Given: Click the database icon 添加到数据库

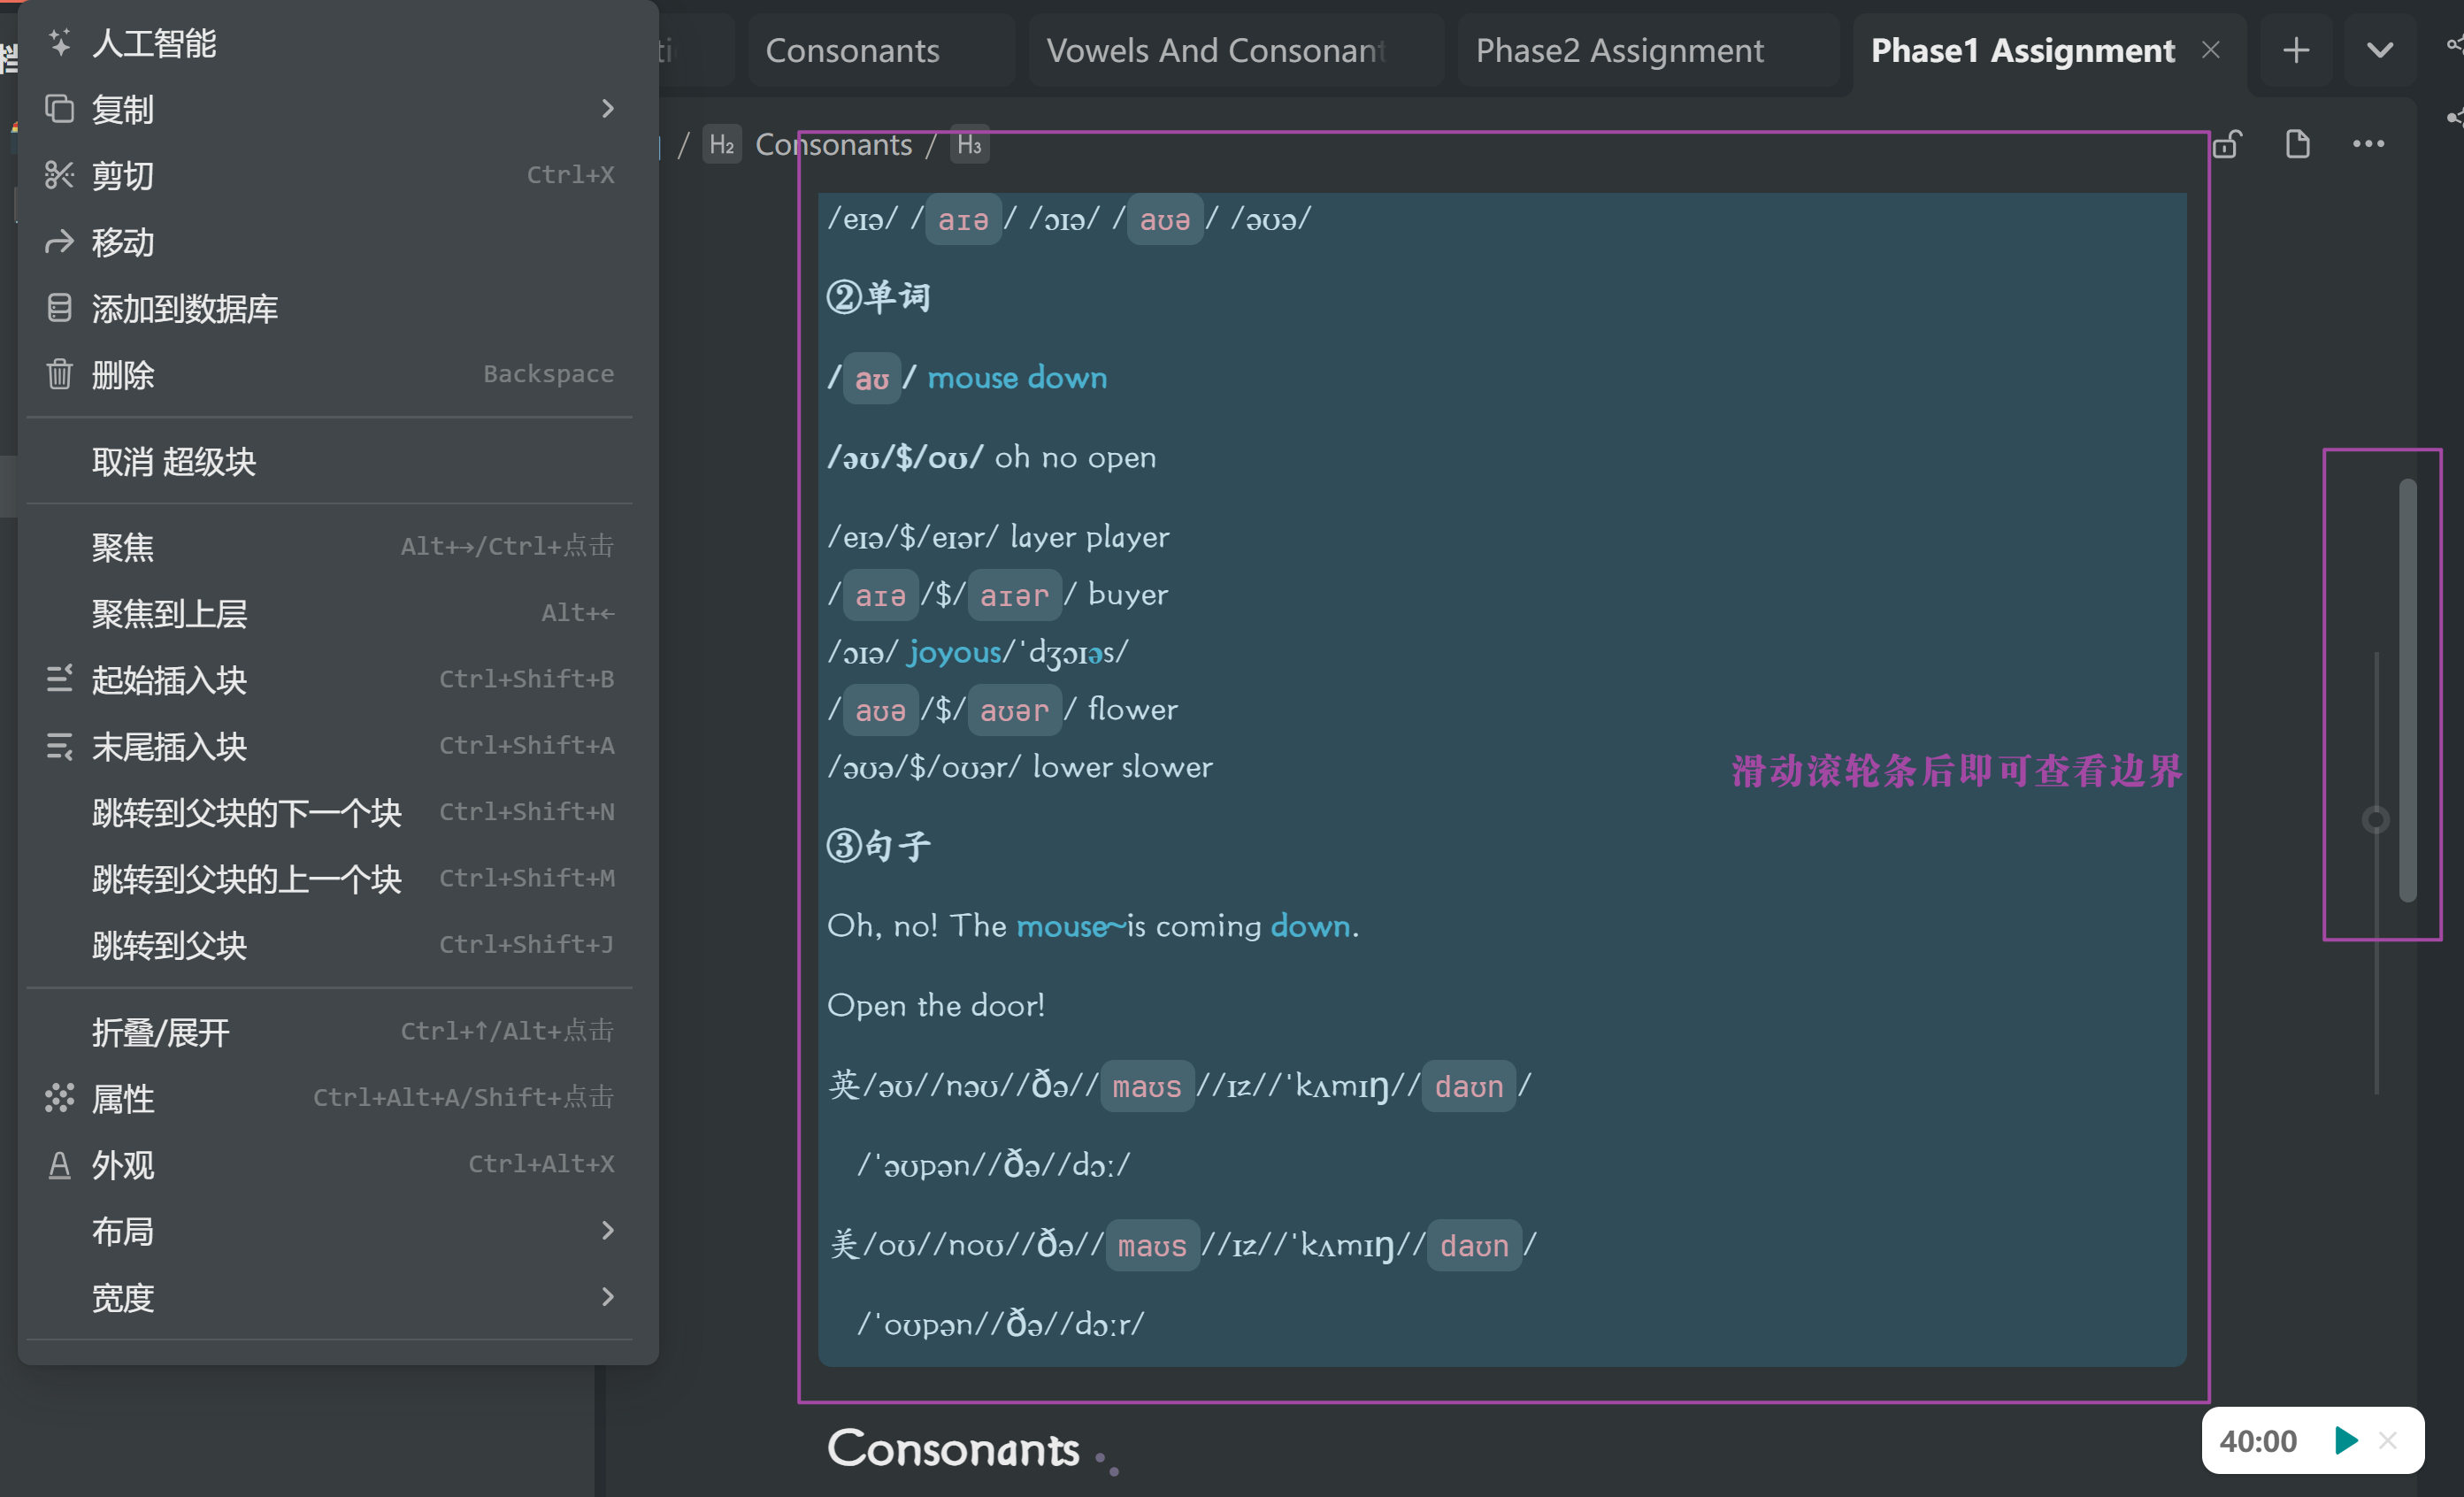Looking at the screenshot, I should 60,308.
